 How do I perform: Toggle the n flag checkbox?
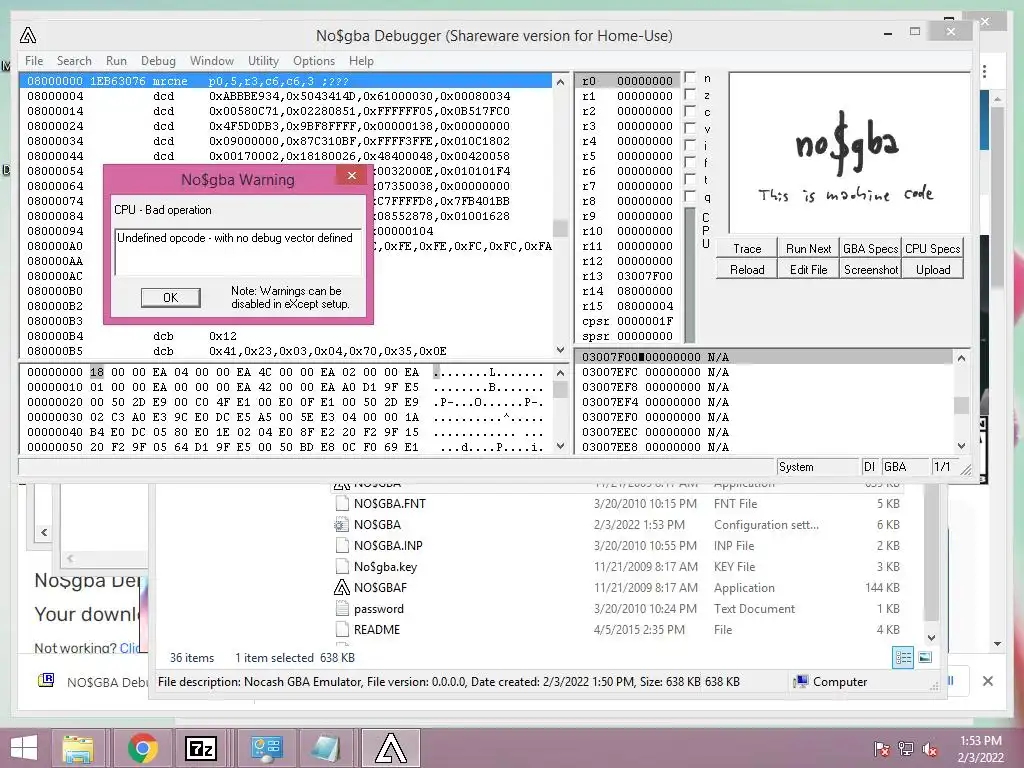pyautogui.click(x=690, y=78)
